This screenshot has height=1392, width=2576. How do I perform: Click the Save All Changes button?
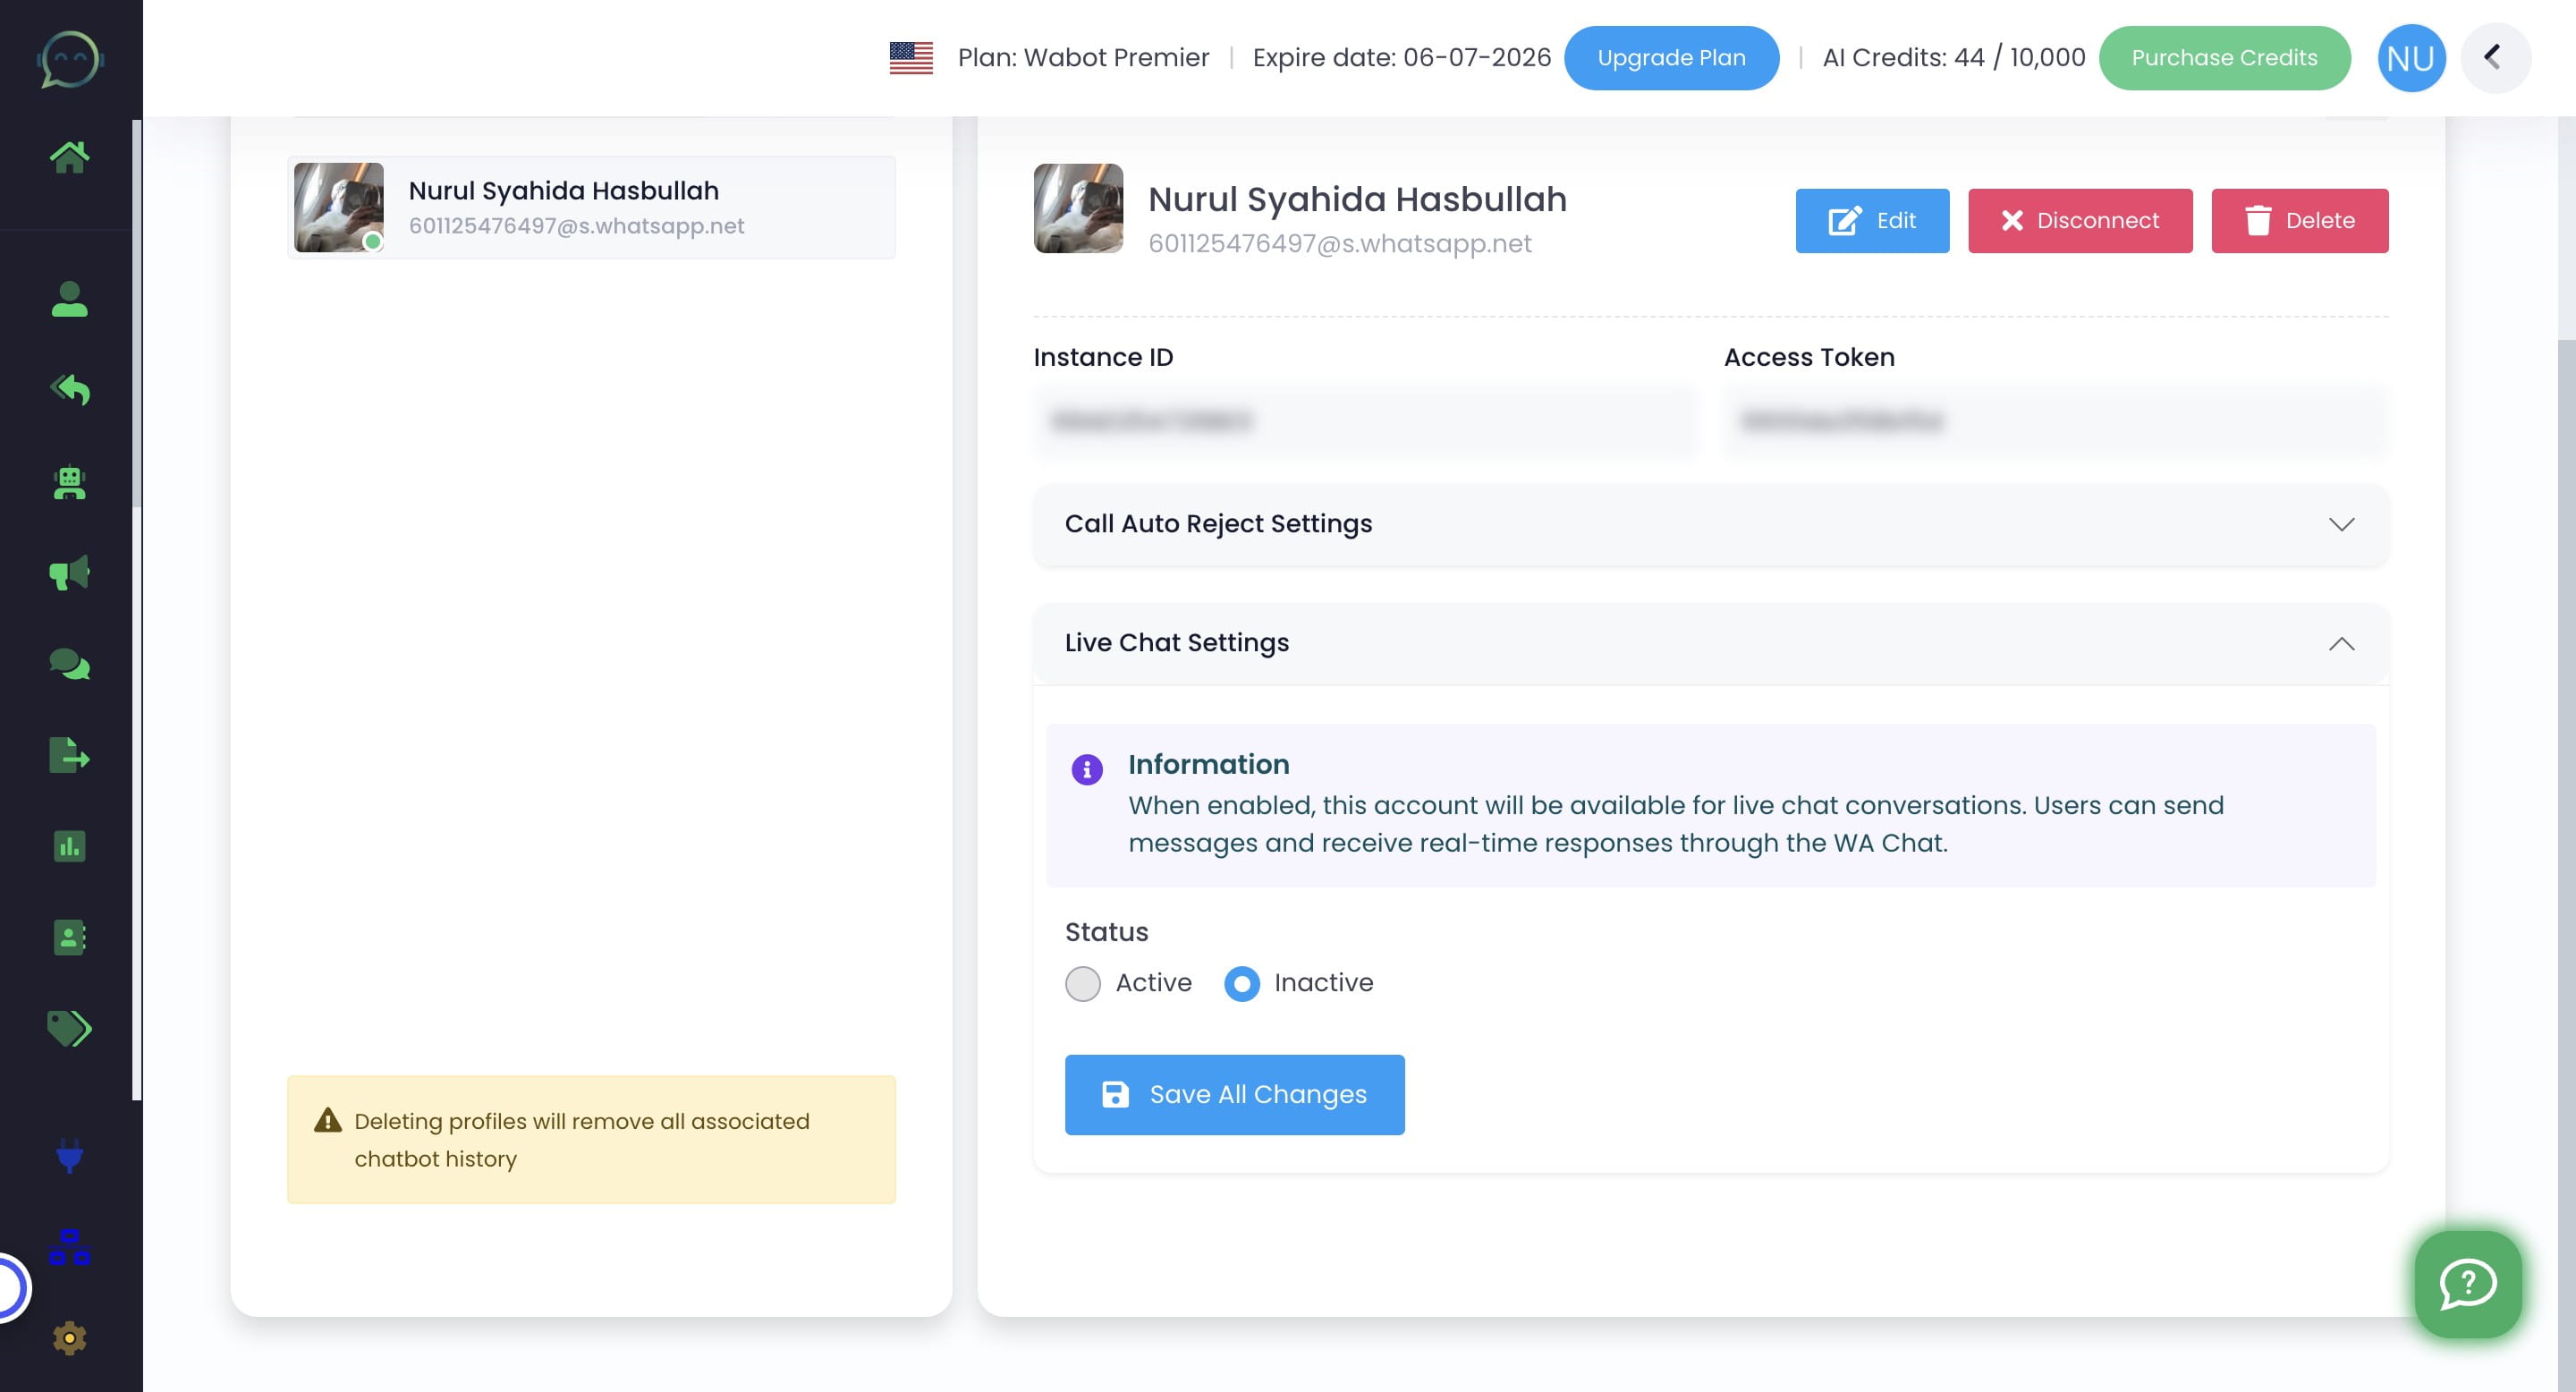[1234, 1095]
